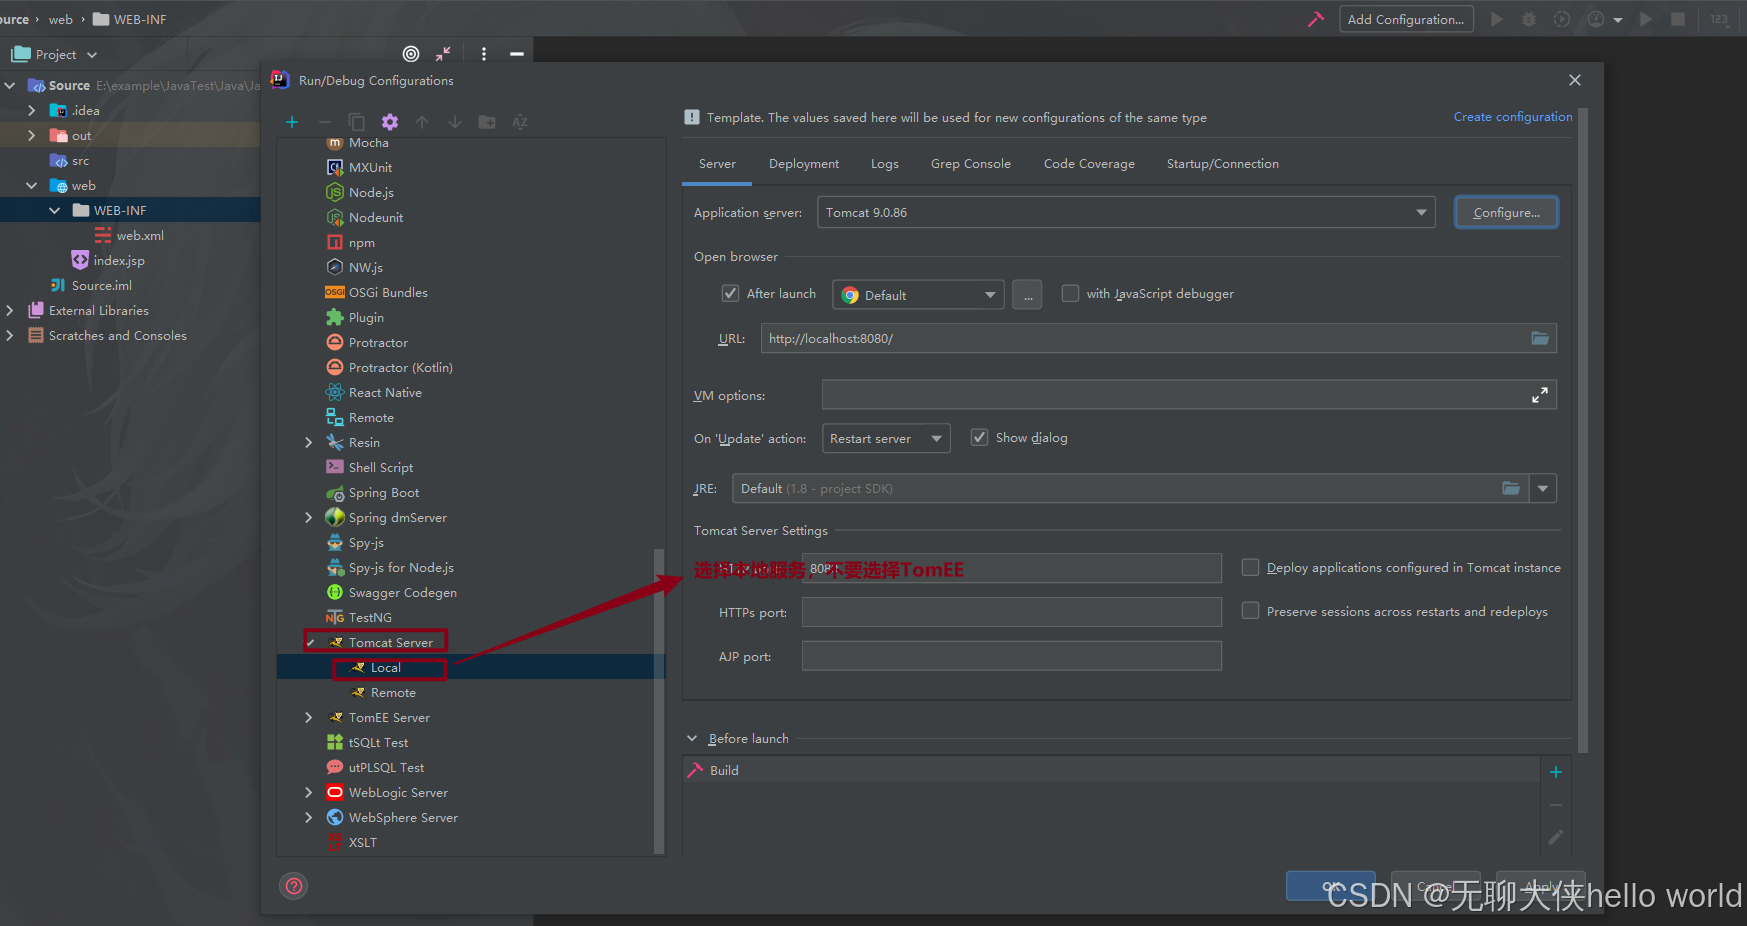Open the edit templates wrench icon

[x=390, y=122]
